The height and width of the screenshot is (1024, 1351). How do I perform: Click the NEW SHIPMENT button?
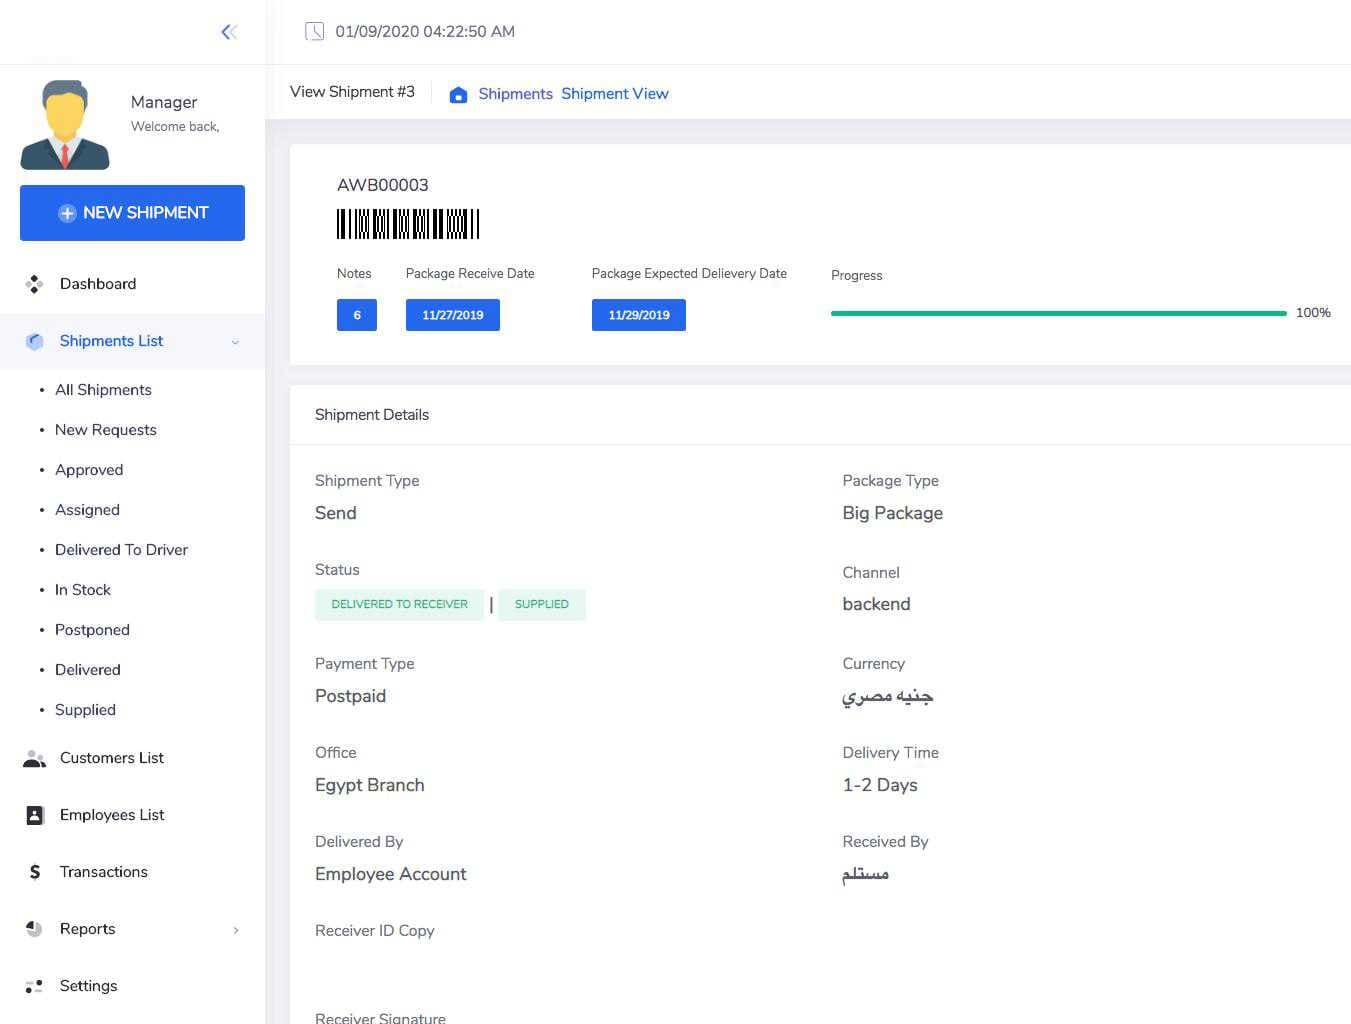tap(132, 213)
